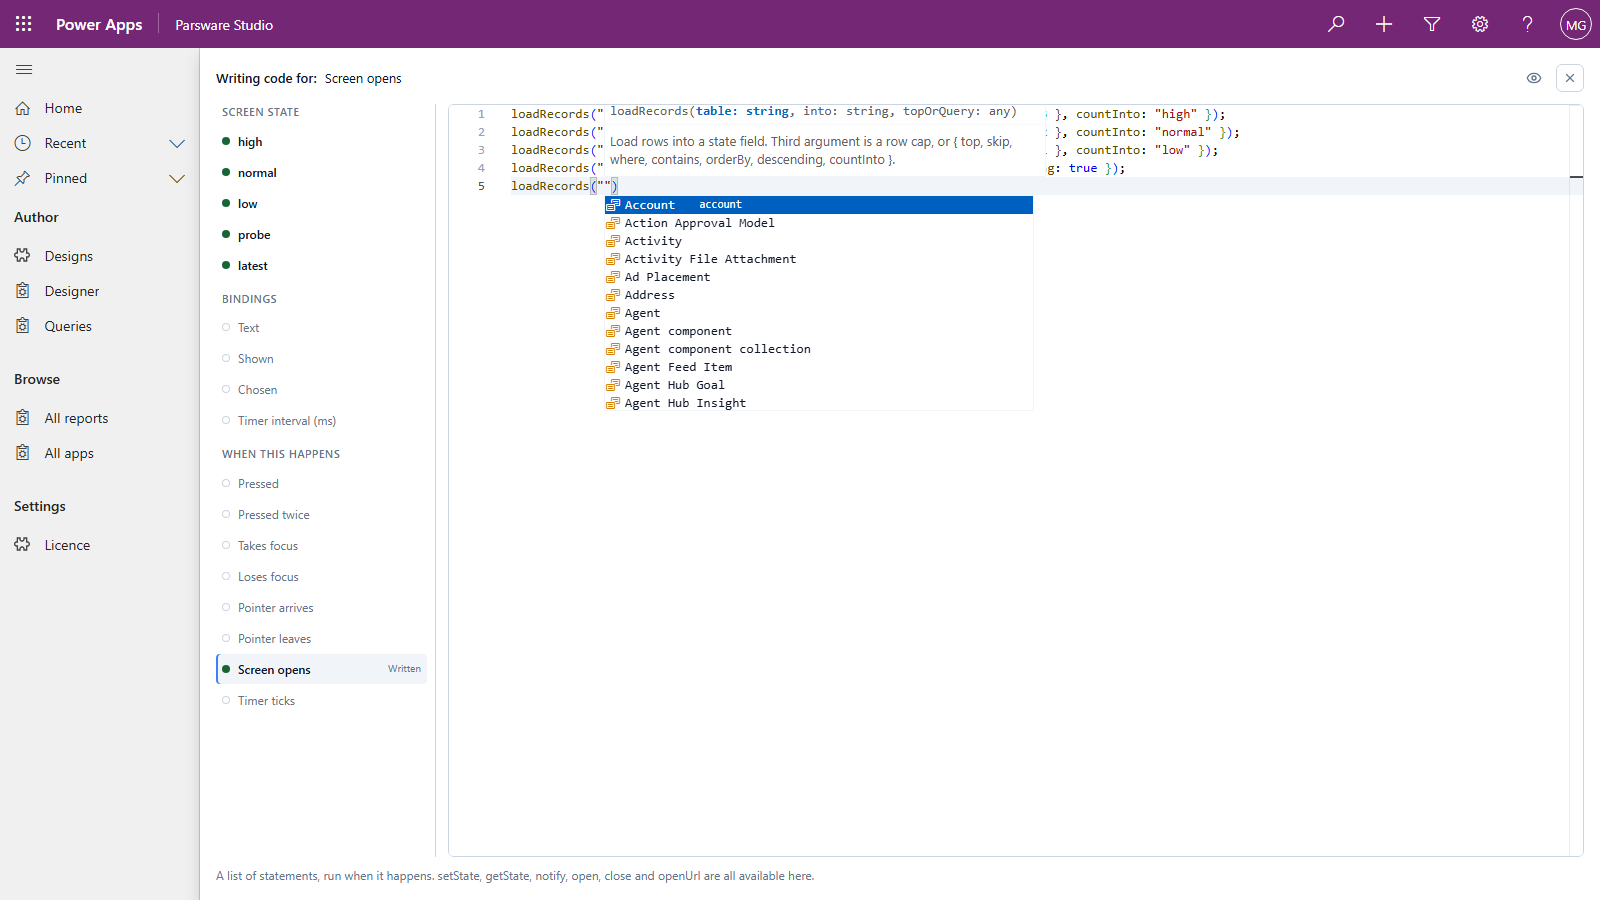
Task: Click table icon beside Account suggestion
Action: click(613, 205)
